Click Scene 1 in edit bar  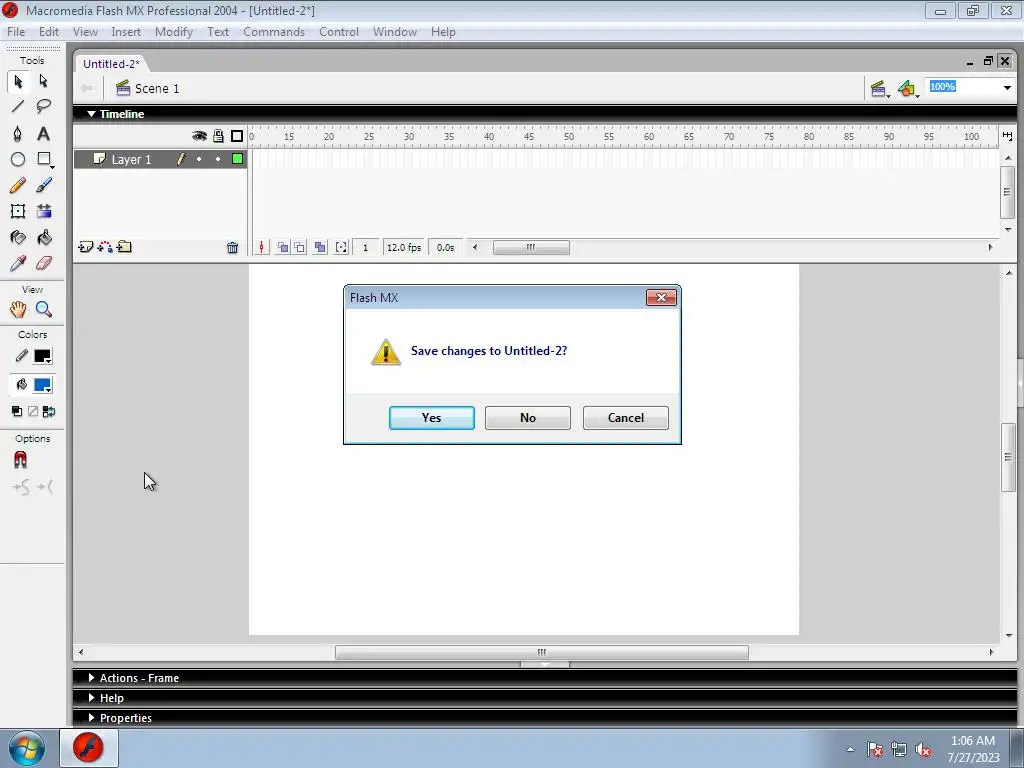pyautogui.click(x=148, y=88)
